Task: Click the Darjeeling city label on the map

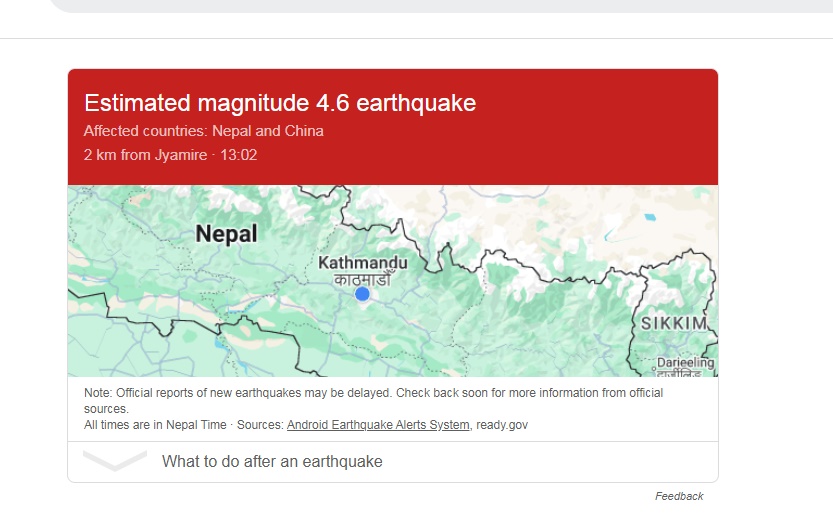Action: coord(686,363)
